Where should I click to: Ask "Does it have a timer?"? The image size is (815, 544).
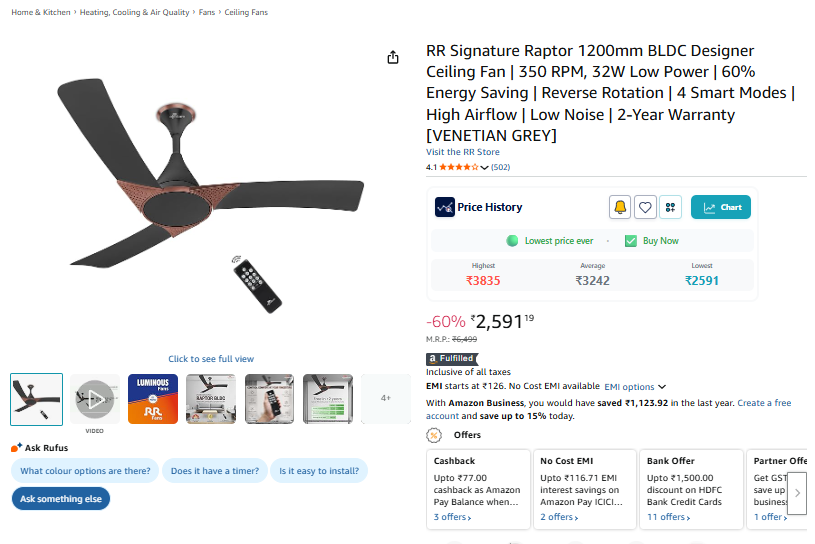tap(215, 471)
